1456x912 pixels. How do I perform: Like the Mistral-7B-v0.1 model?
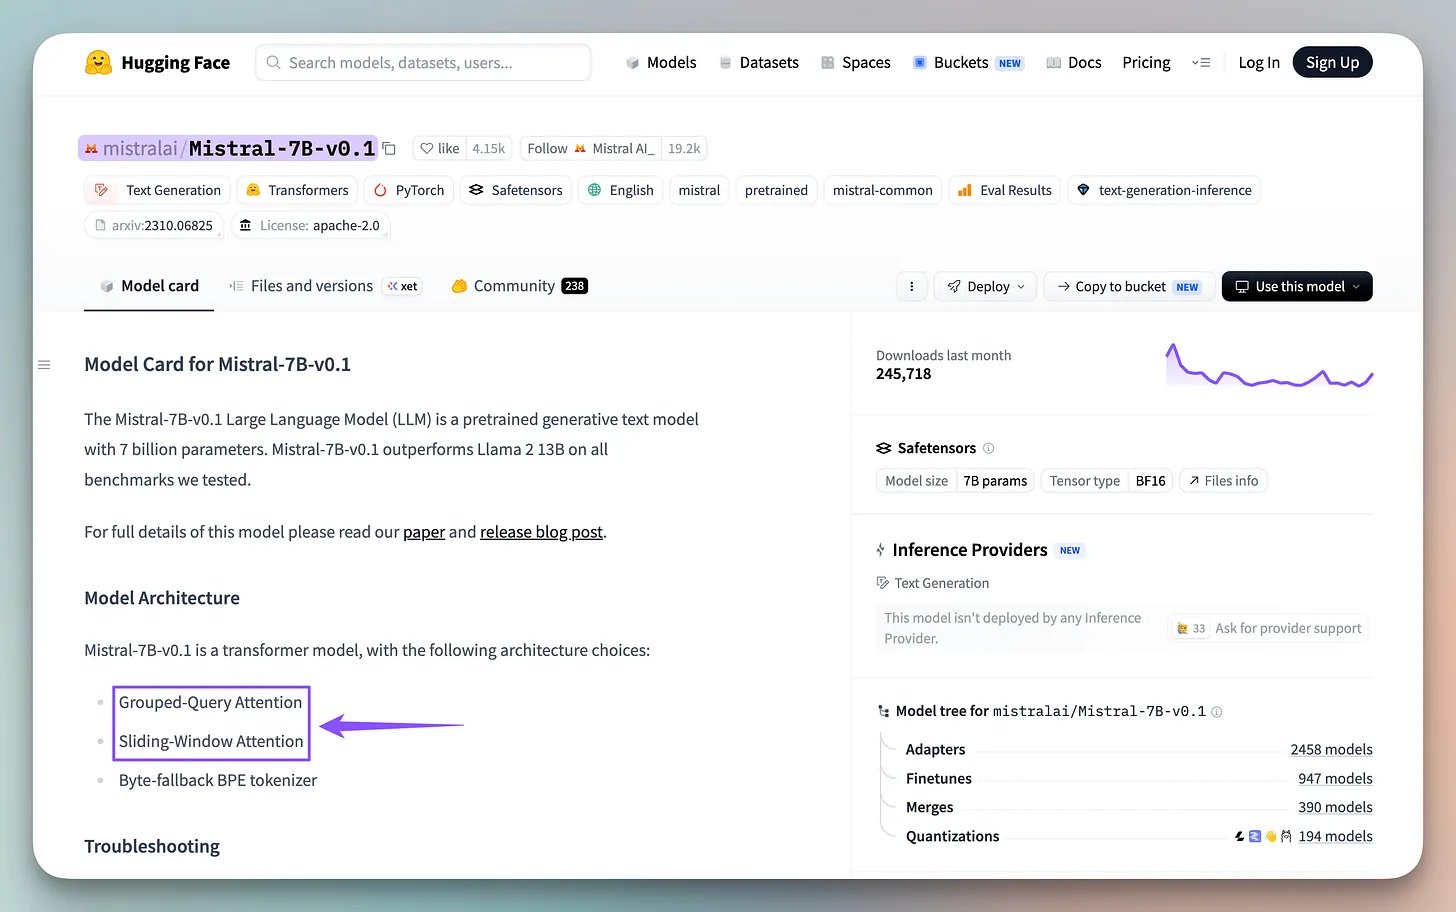[440, 148]
